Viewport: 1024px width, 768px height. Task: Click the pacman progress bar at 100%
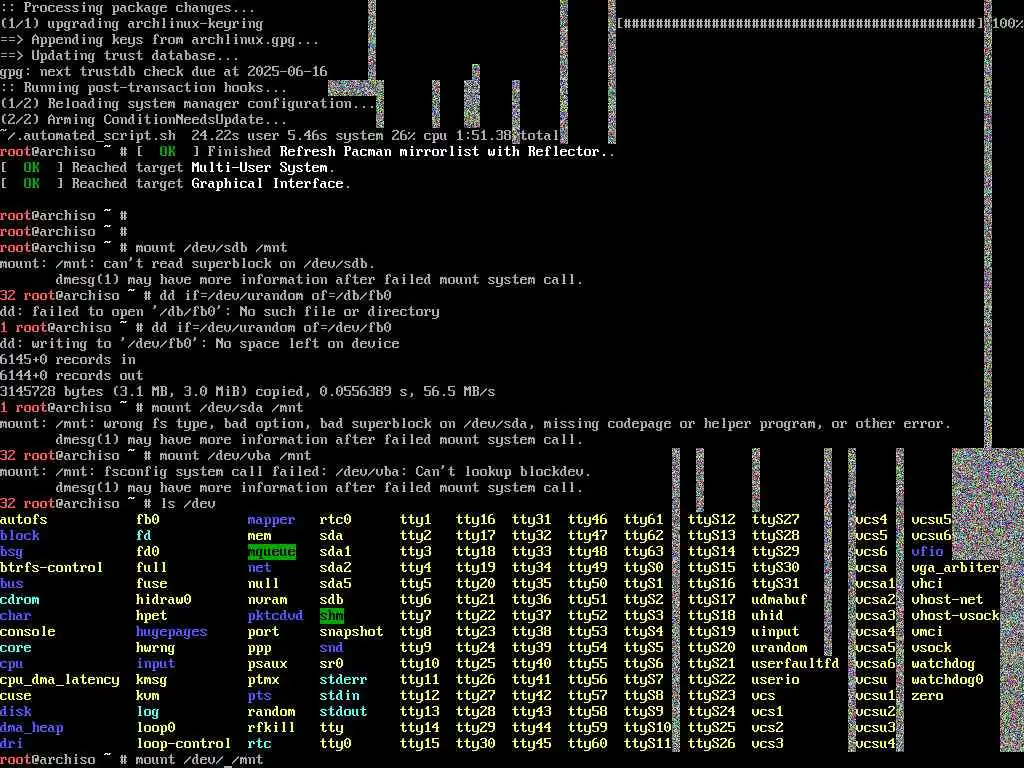800,24
